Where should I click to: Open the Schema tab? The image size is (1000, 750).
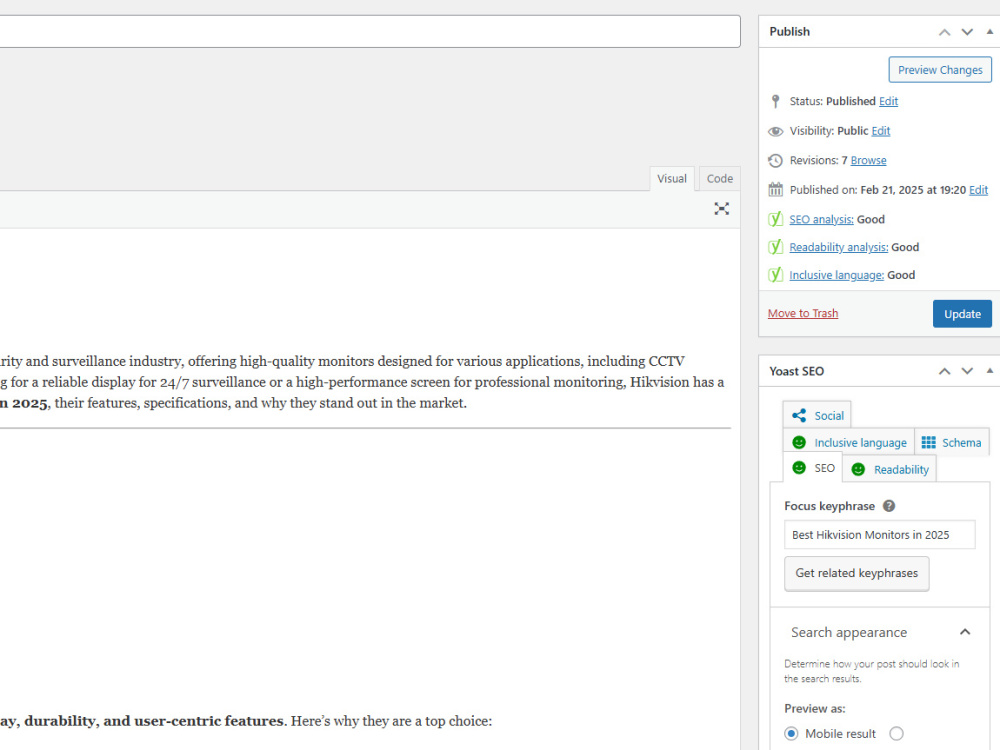coord(952,443)
